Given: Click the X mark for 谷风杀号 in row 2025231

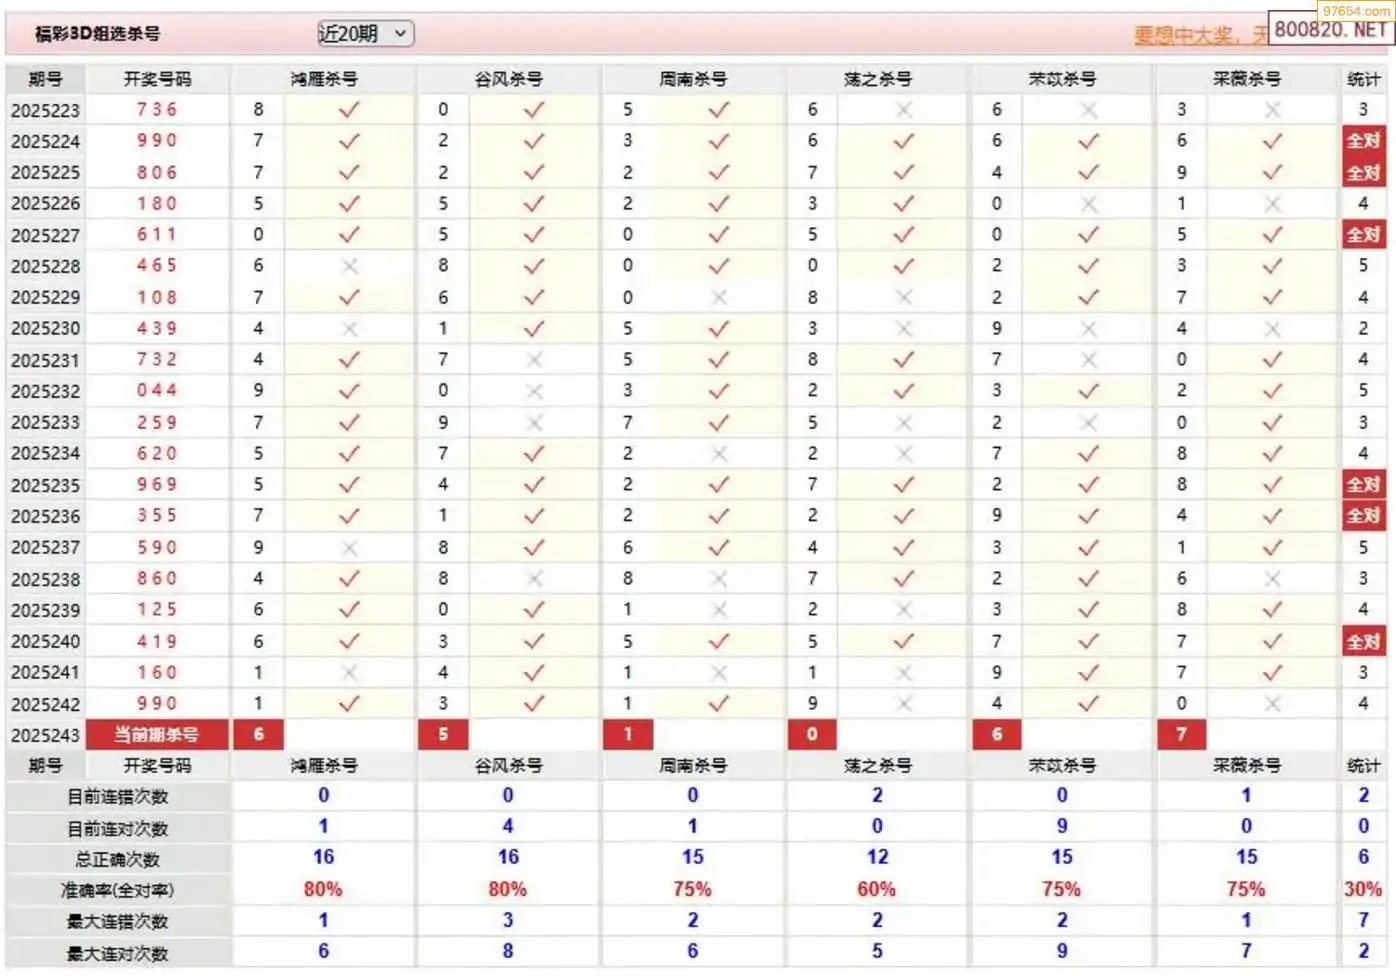Looking at the screenshot, I should click(533, 359).
